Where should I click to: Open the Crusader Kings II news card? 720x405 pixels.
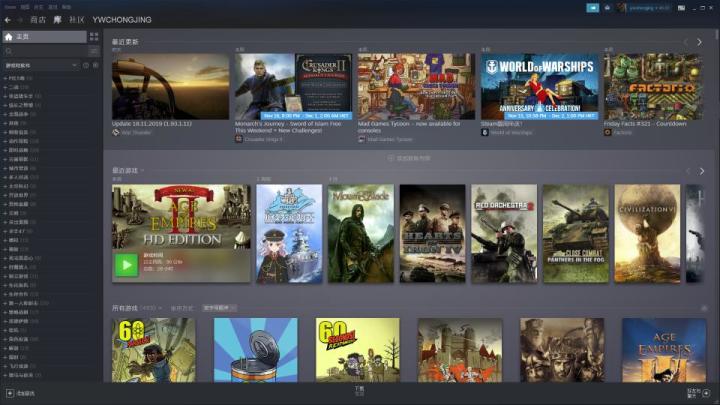coord(293,86)
